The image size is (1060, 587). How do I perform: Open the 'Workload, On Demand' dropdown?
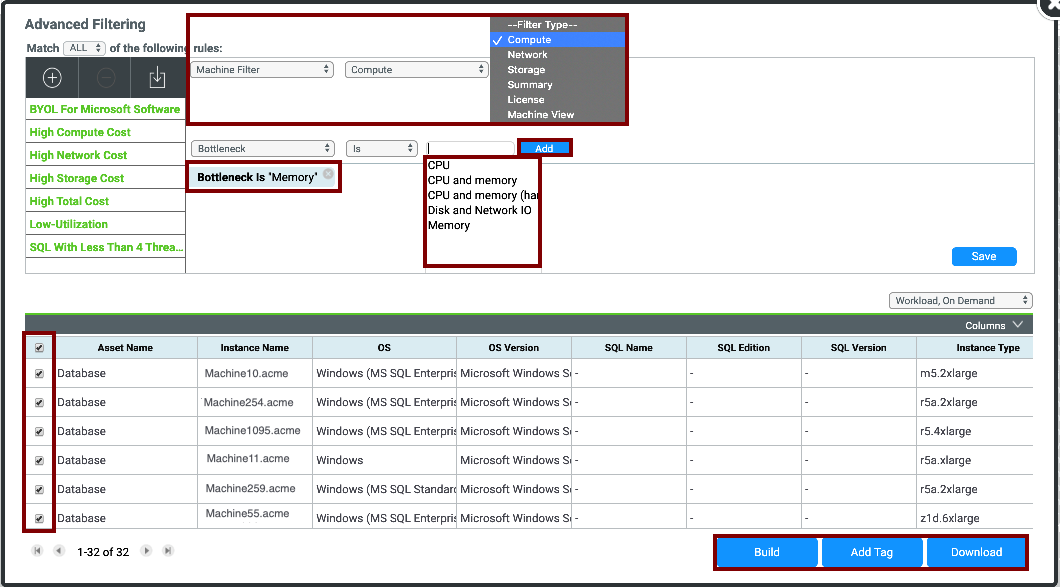tap(960, 300)
